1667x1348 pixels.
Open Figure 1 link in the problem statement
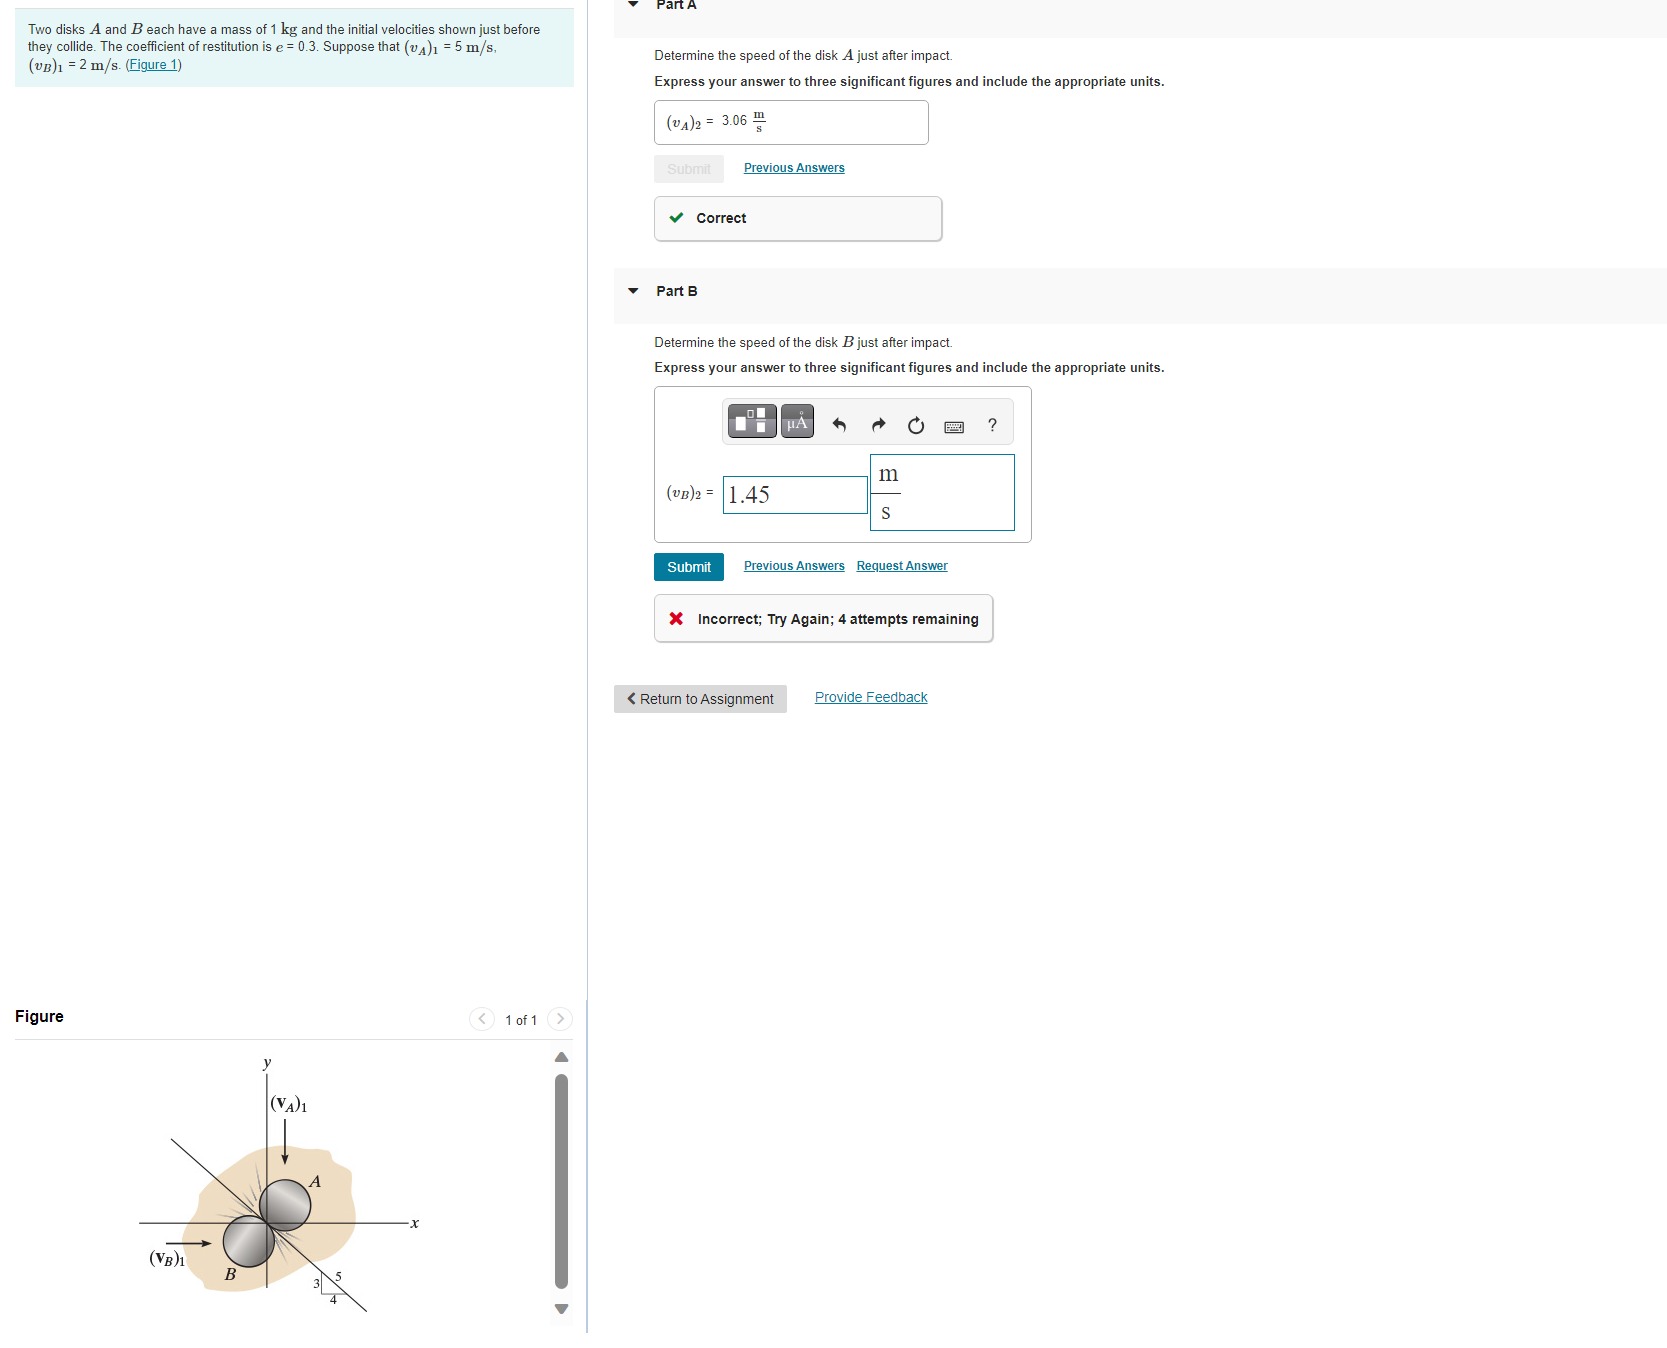pos(152,64)
